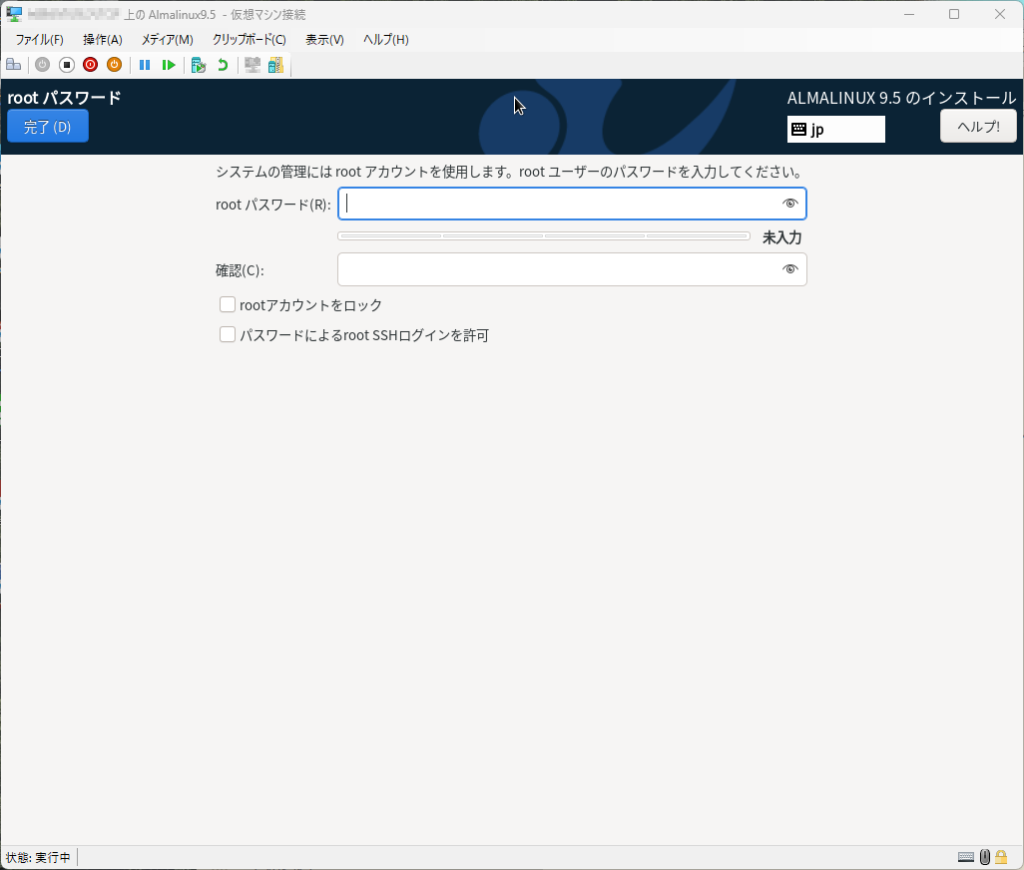
Task: Click the ヘルプ! button
Action: click(978, 126)
